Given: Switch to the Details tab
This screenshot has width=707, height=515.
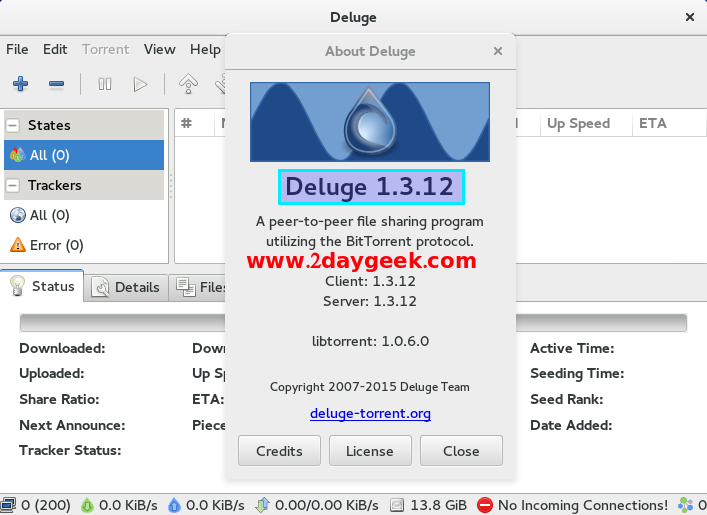Looking at the screenshot, I should coord(126,287).
